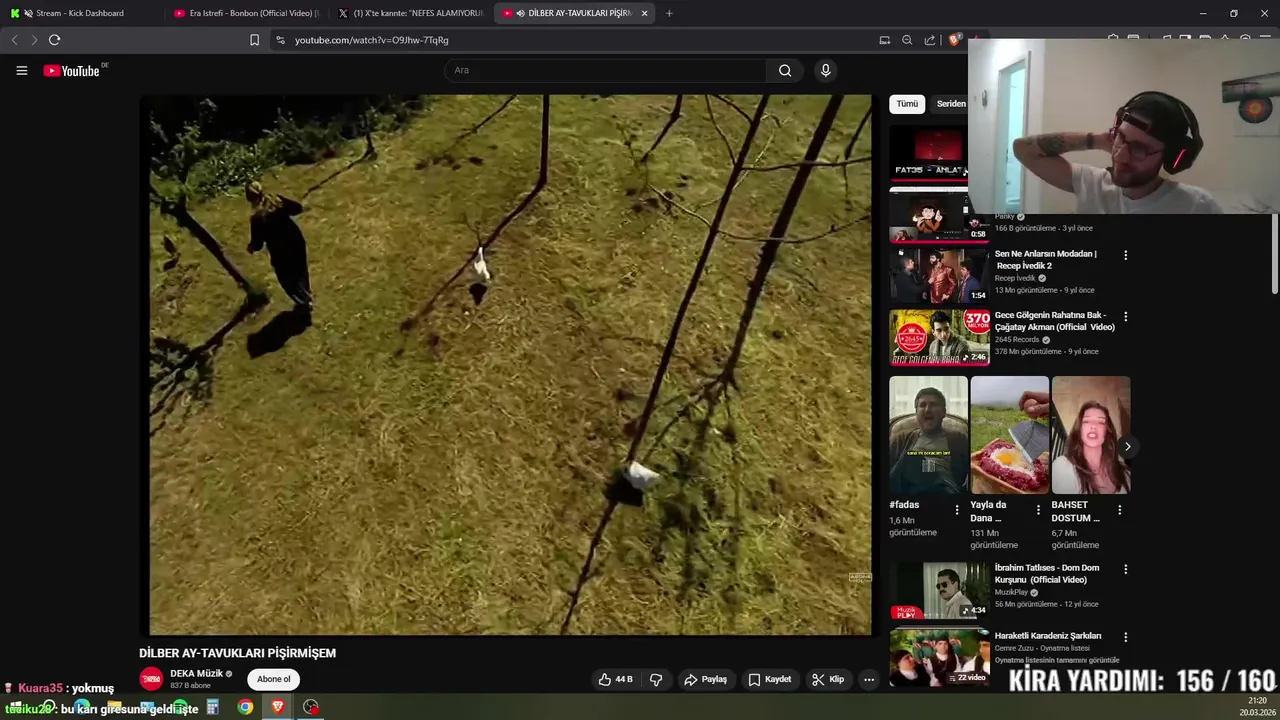
Task: Open the Yayla da Dana short thumbnail
Action: click(x=1009, y=435)
